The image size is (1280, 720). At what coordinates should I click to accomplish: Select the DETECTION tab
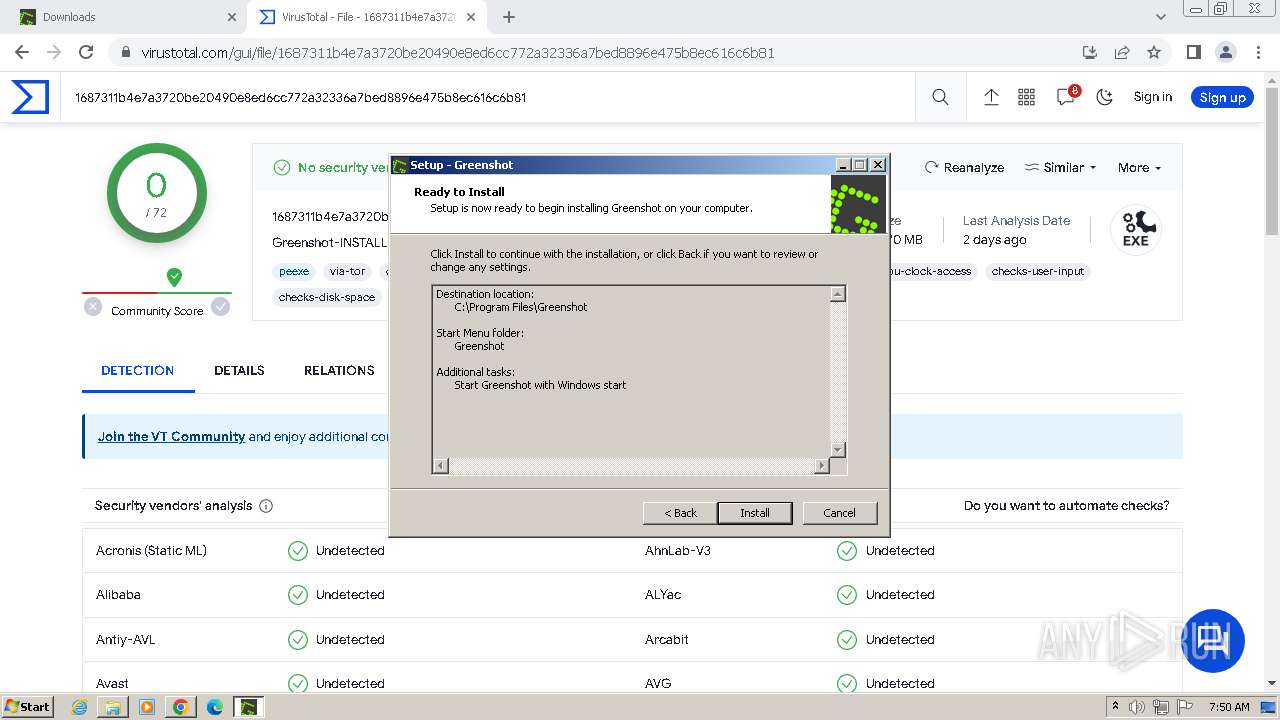coord(138,371)
